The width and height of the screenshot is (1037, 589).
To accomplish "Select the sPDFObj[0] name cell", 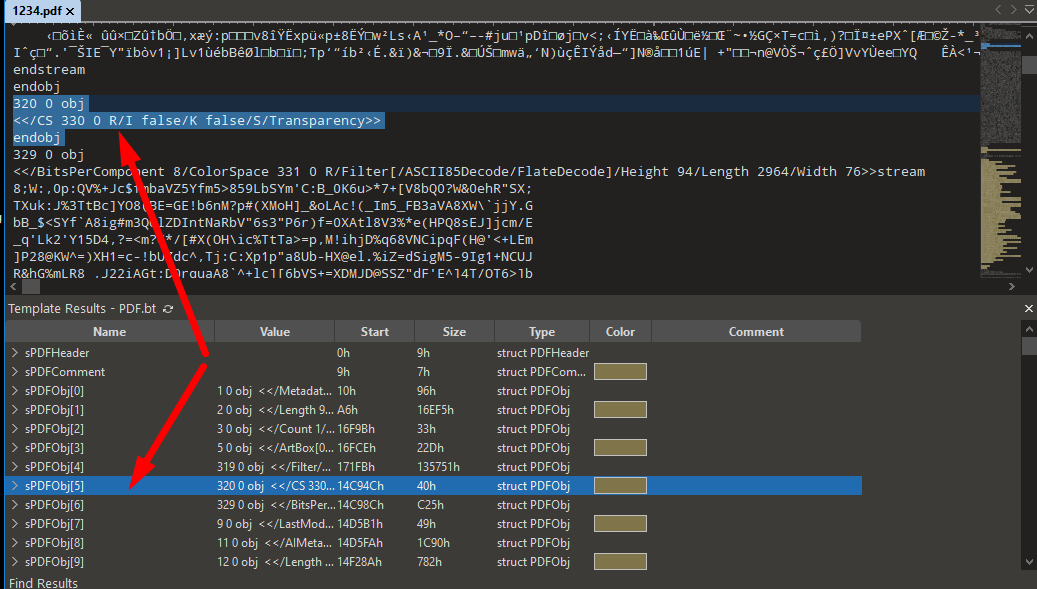I will click(x=54, y=391).
